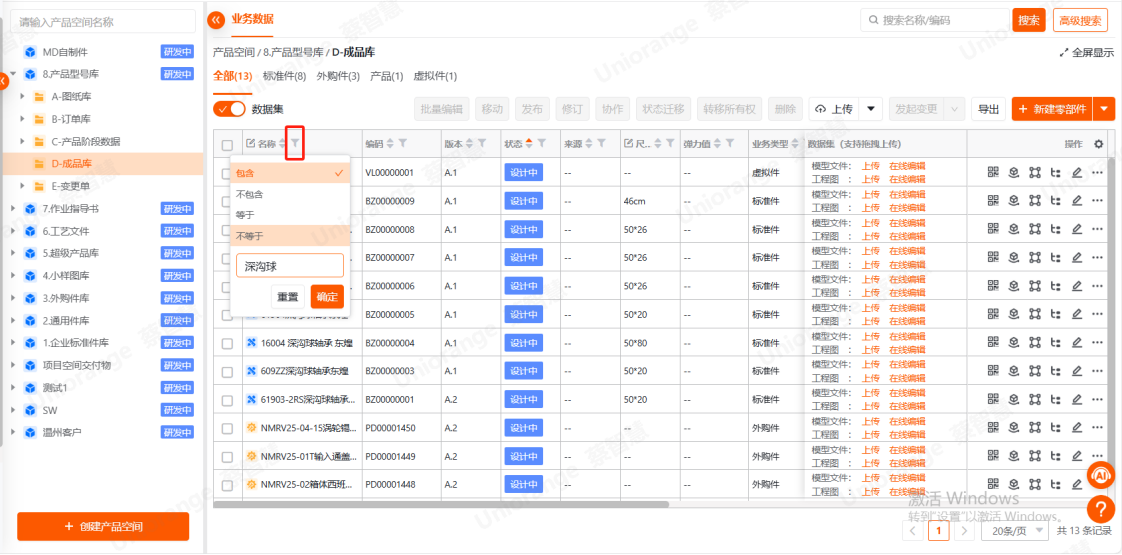
Task: Click the edit pencil icon for row PD00001449
Action: coord(1076,456)
